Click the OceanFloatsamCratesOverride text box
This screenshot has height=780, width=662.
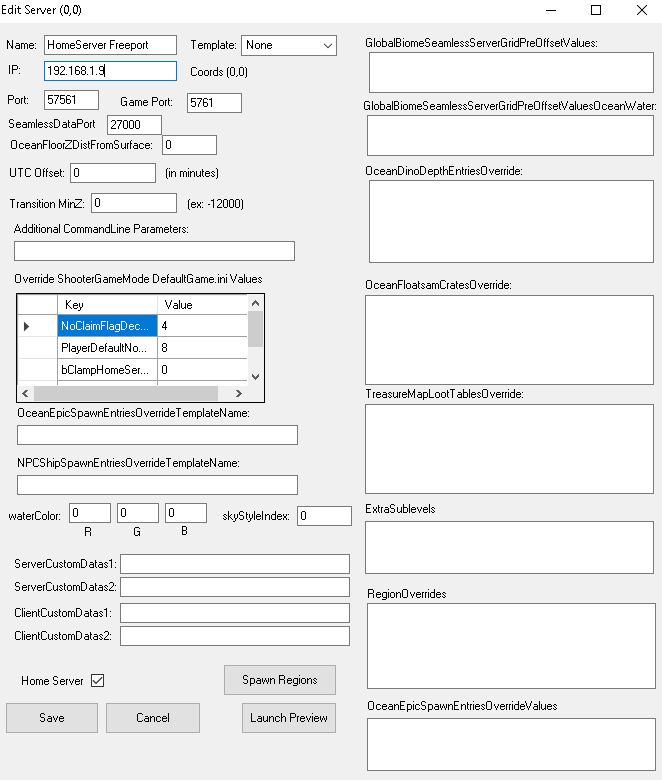tap(509, 340)
